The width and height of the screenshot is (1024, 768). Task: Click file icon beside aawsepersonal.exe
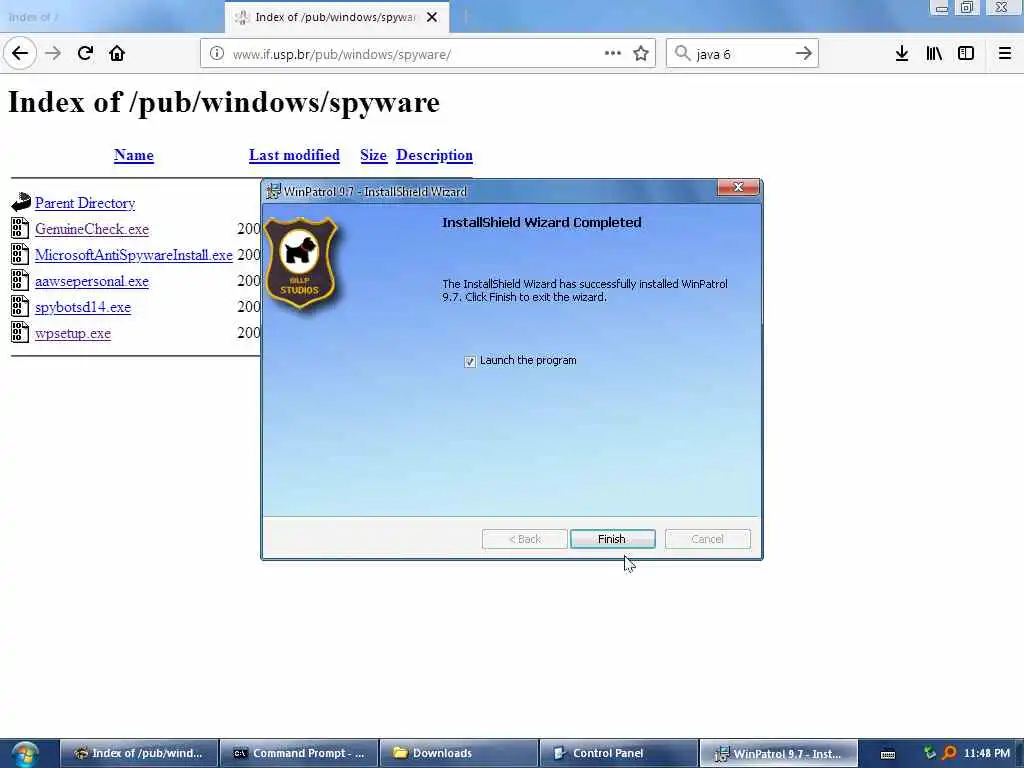pyautogui.click(x=20, y=280)
